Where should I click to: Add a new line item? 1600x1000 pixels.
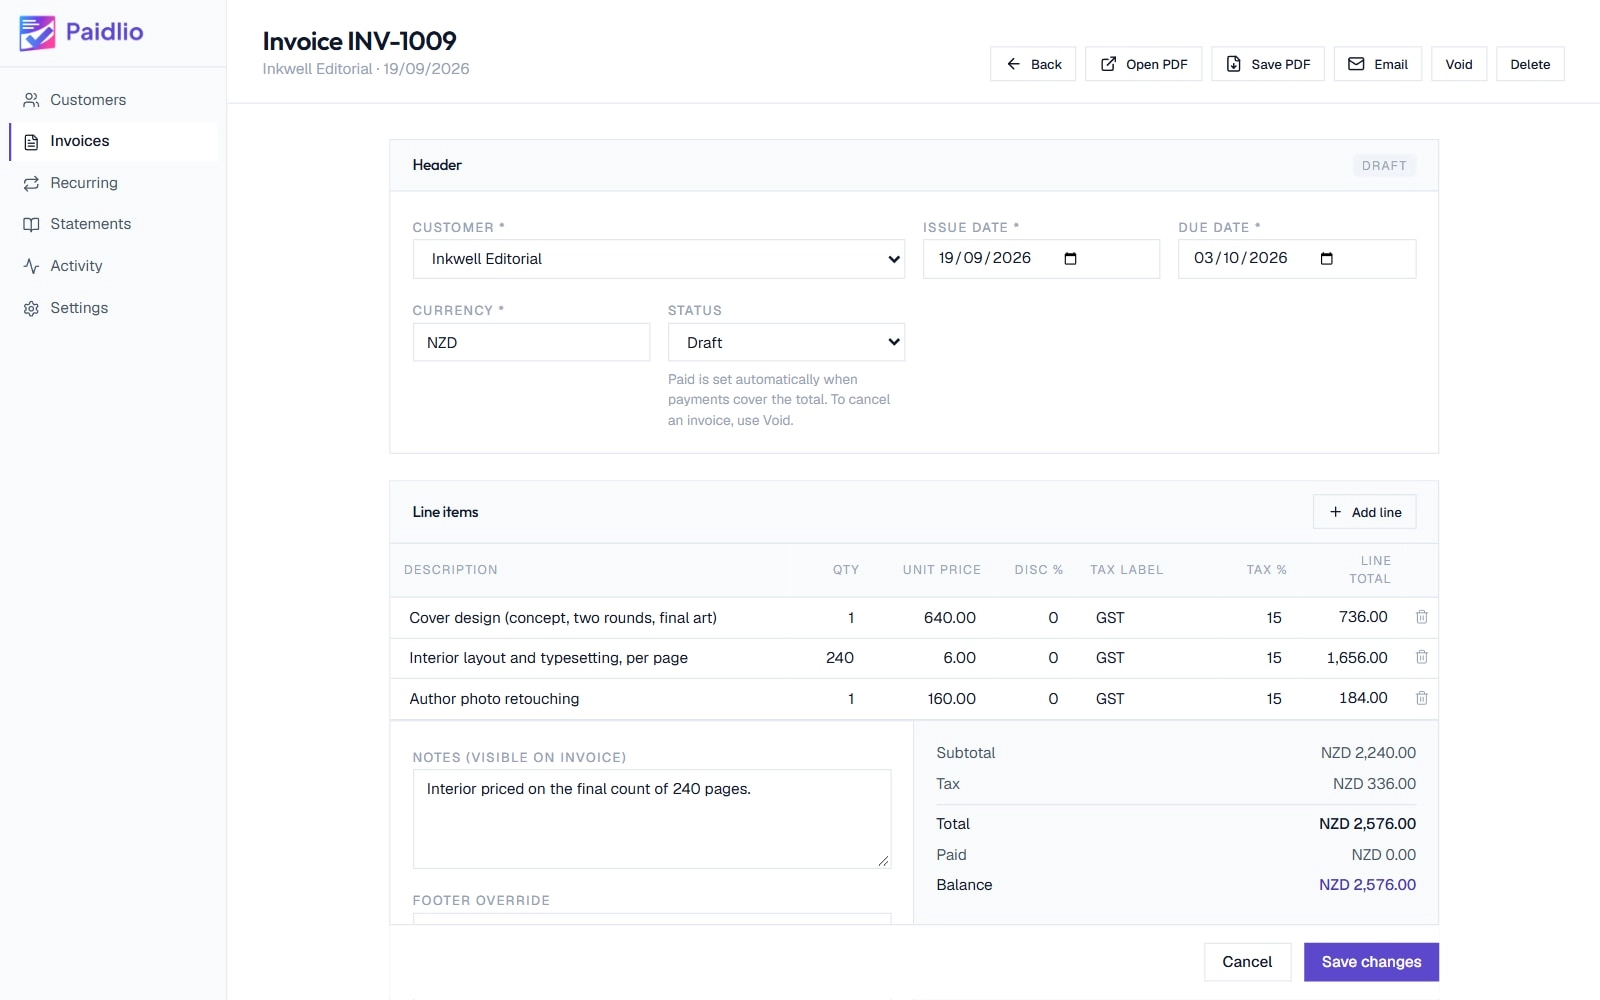click(1365, 512)
